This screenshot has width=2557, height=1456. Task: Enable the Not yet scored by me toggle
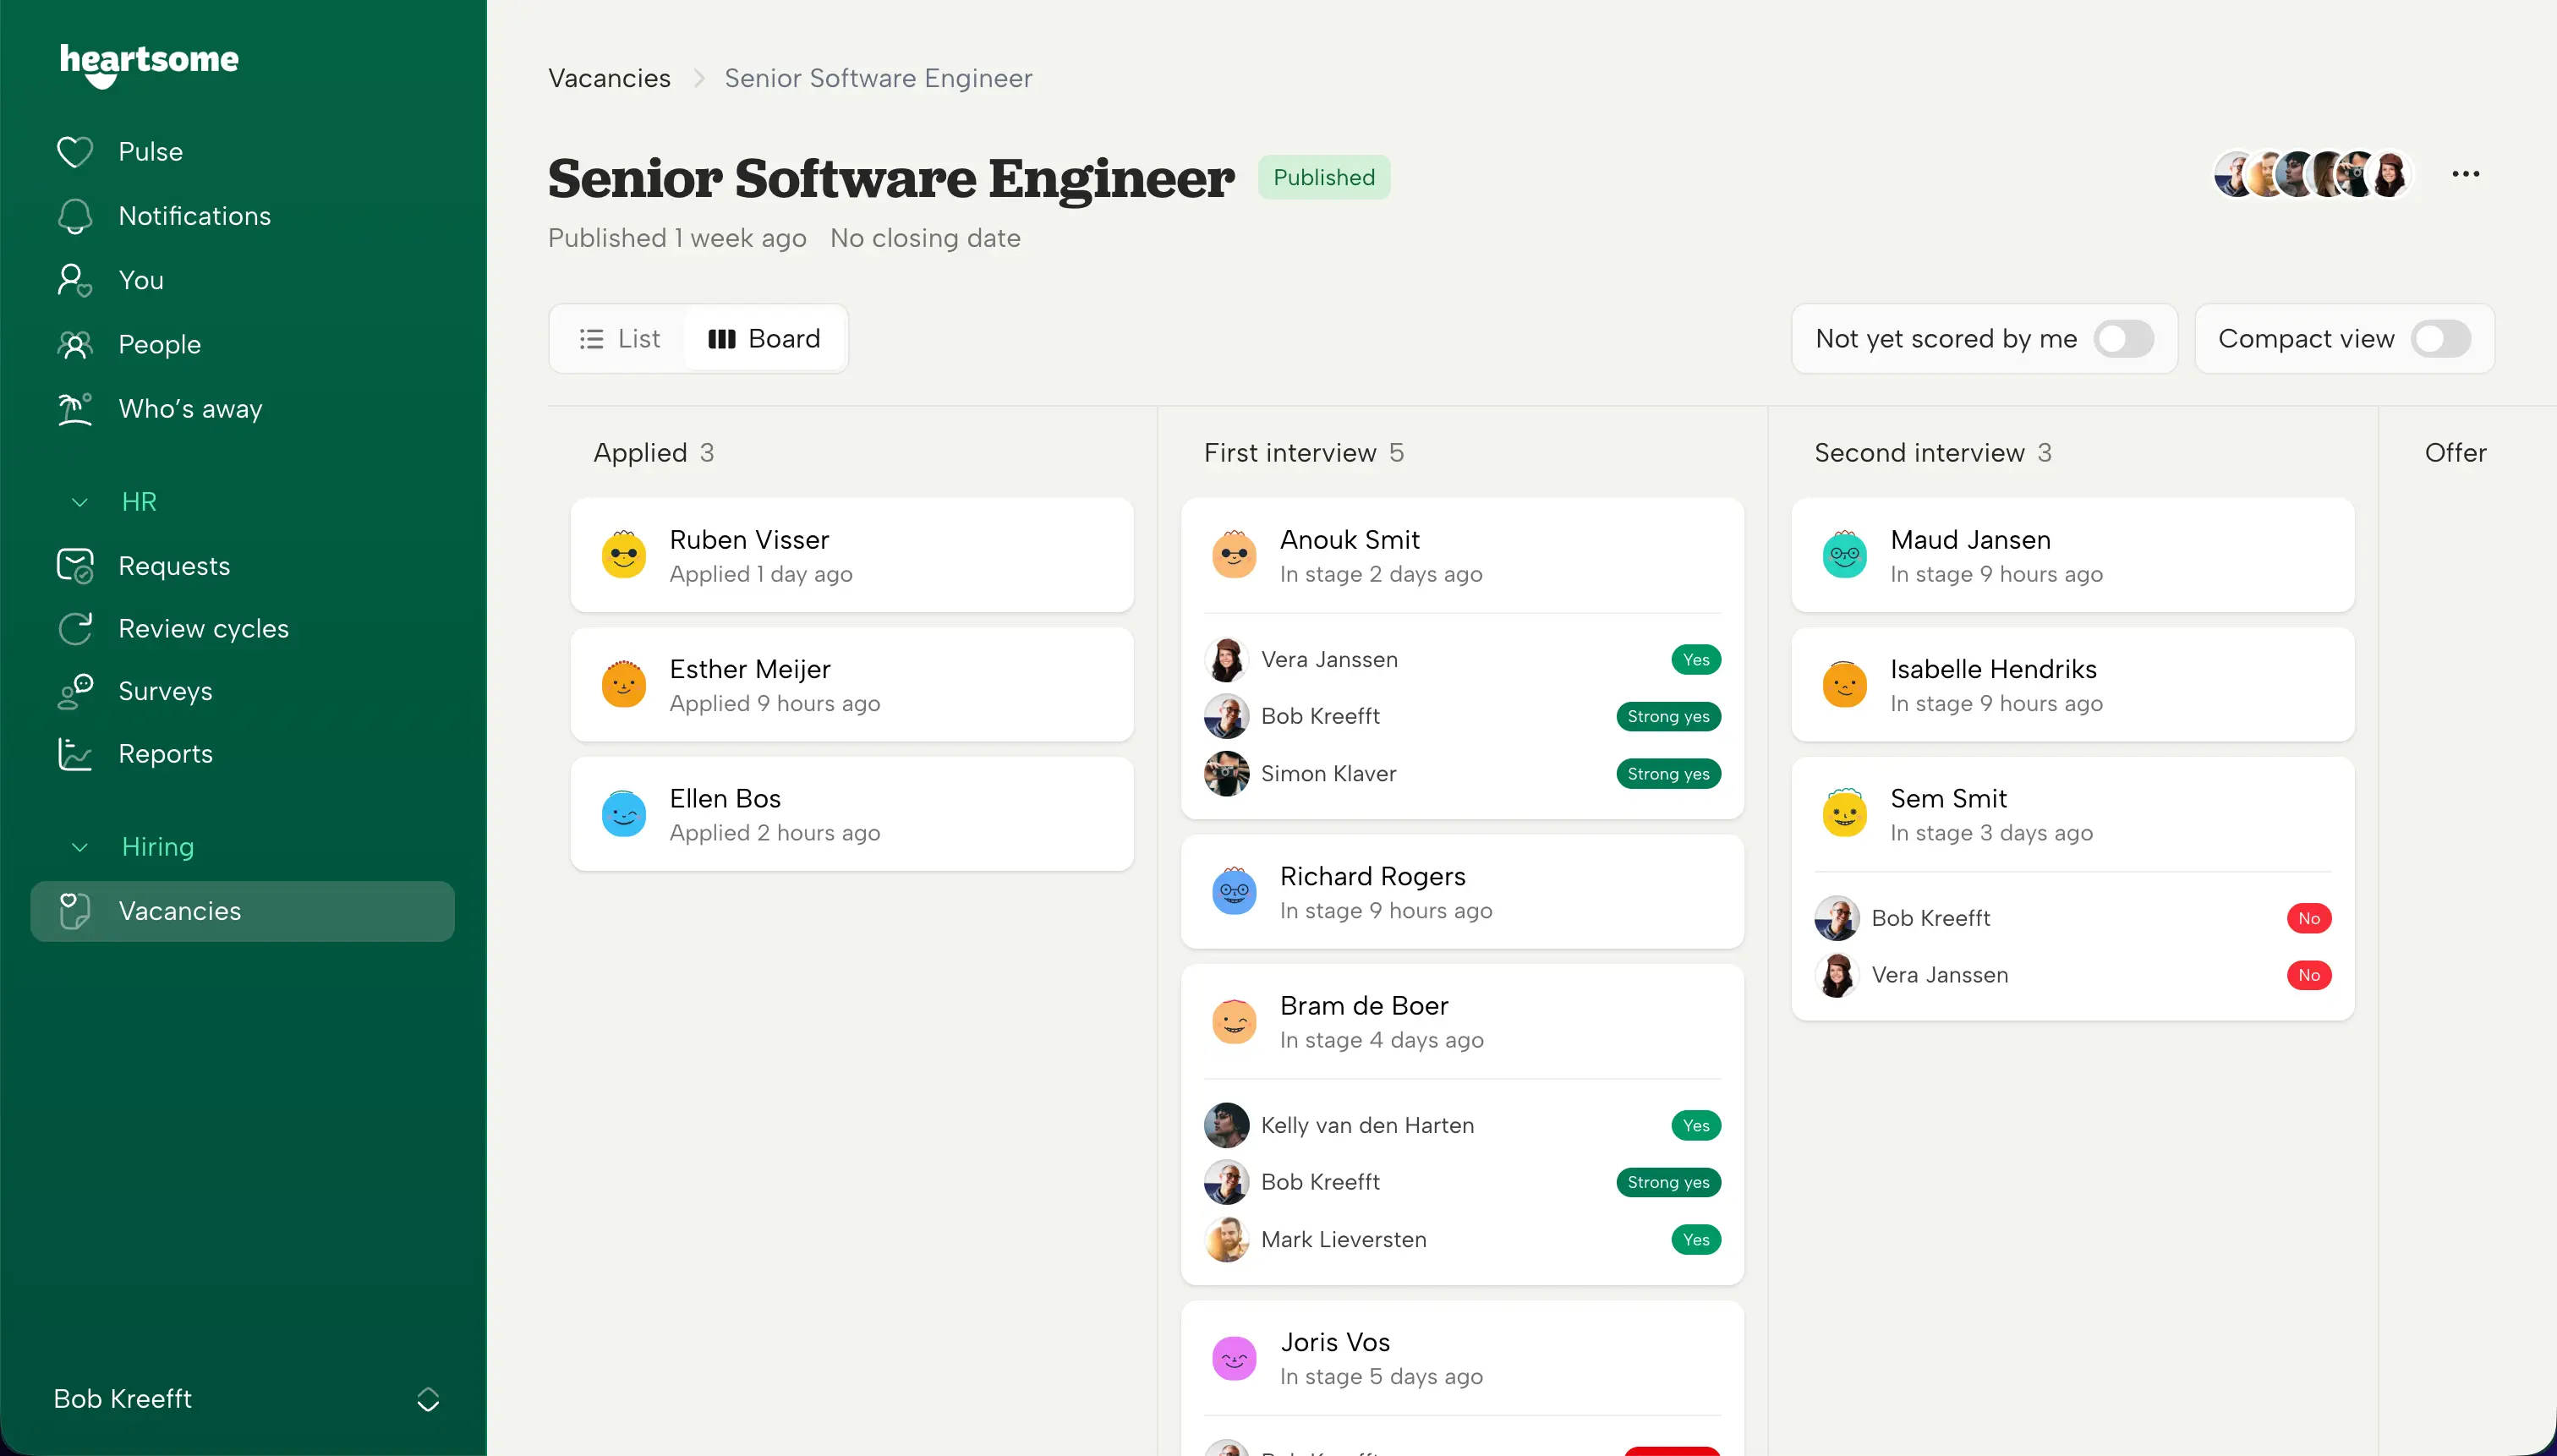[2124, 339]
